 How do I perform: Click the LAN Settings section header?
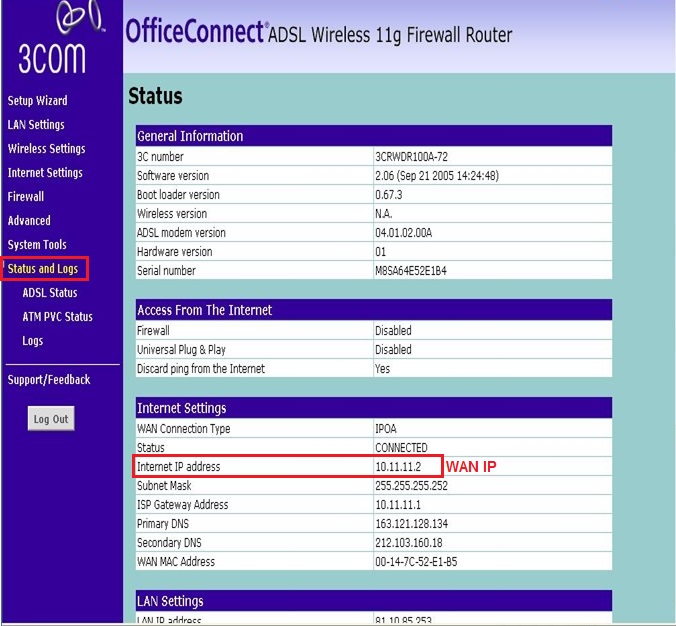coord(373,601)
